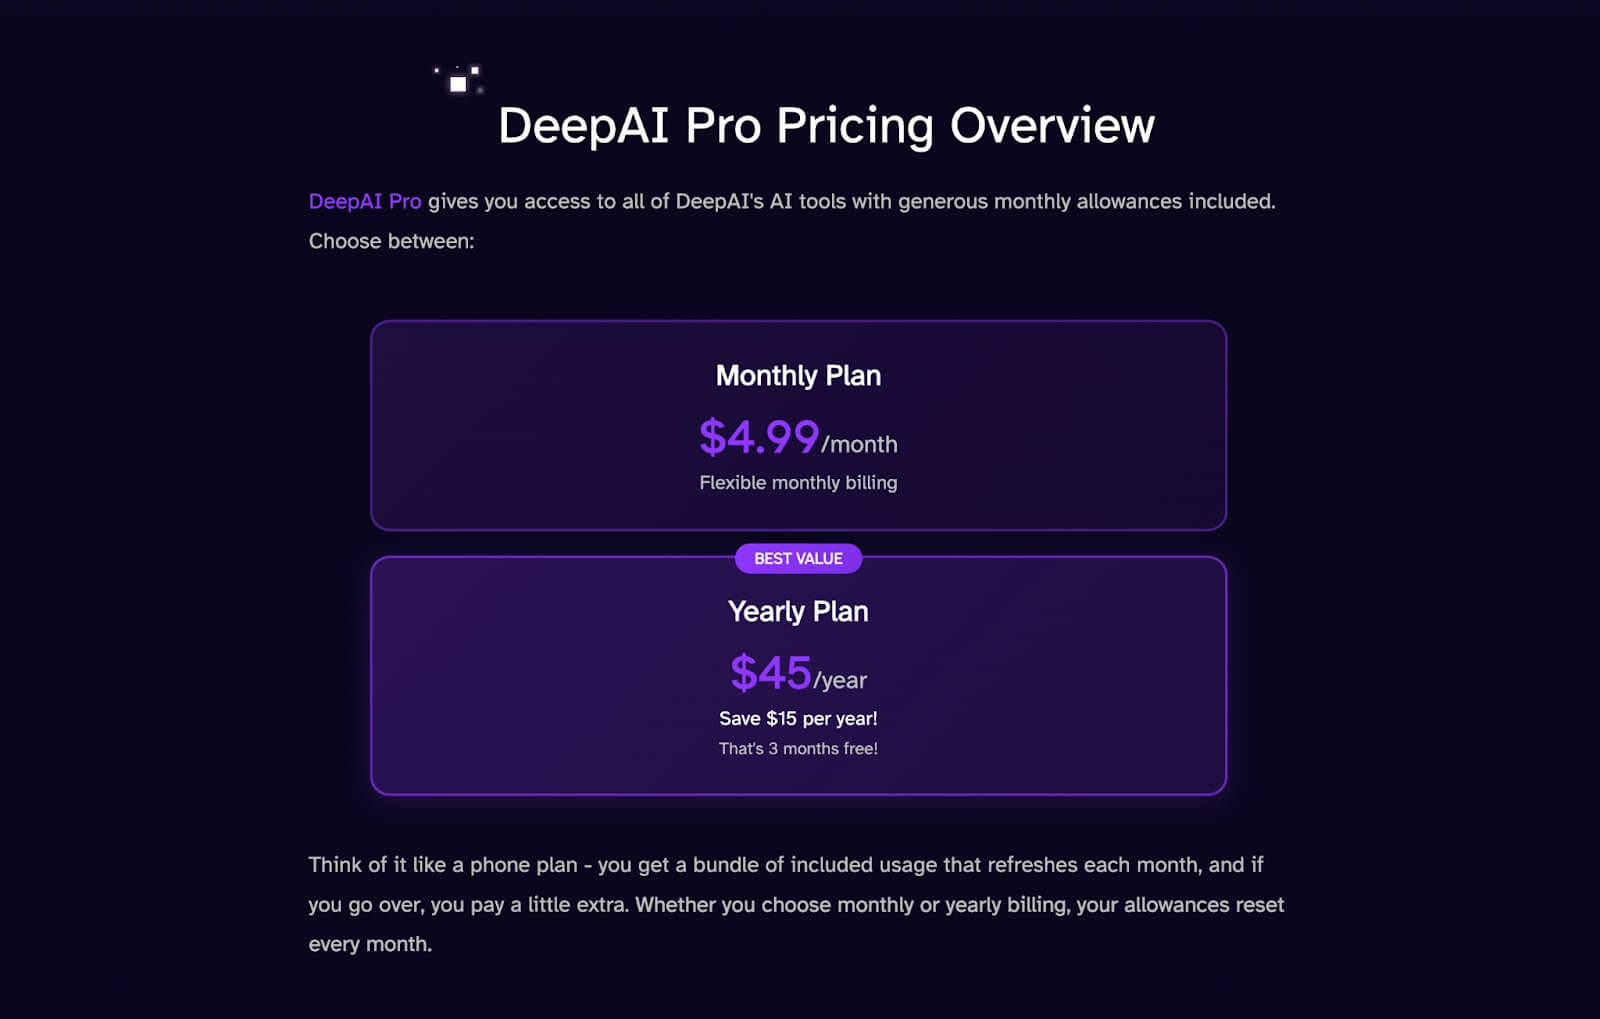This screenshot has width=1600, height=1019.
Task: Open the DeepAI Pro purple link
Action: click(x=365, y=202)
